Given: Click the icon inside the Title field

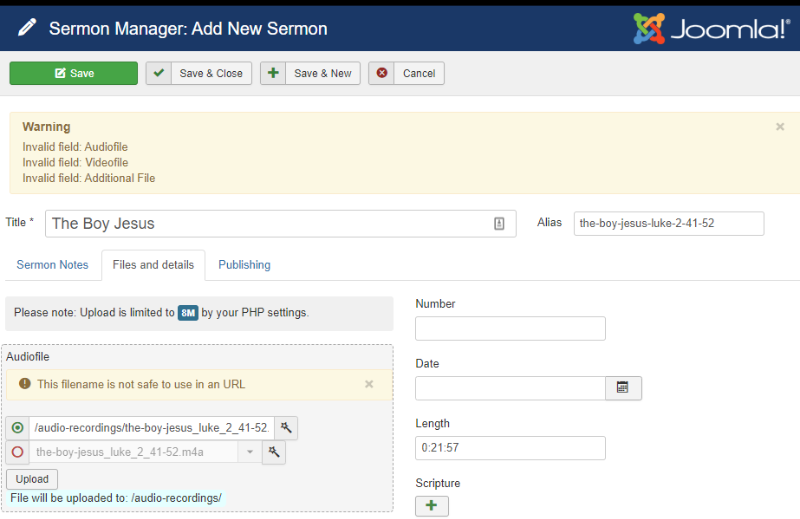Looking at the screenshot, I should pyautogui.click(x=499, y=224).
